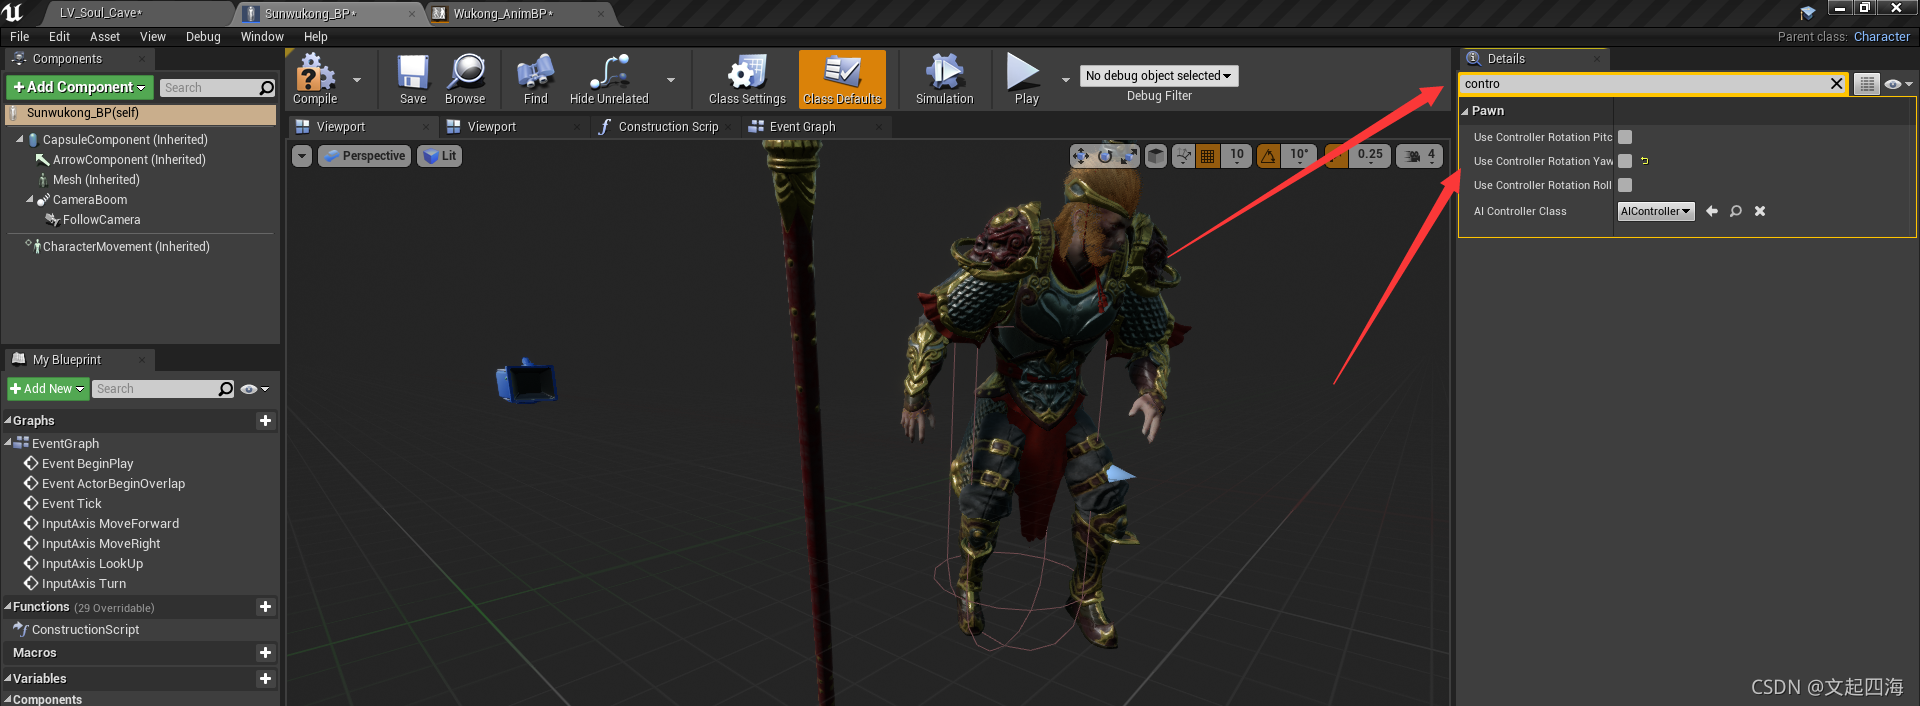Click the coordinate system cube icon
The height and width of the screenshot is (706, 1920).
[x=1156, y=156]
